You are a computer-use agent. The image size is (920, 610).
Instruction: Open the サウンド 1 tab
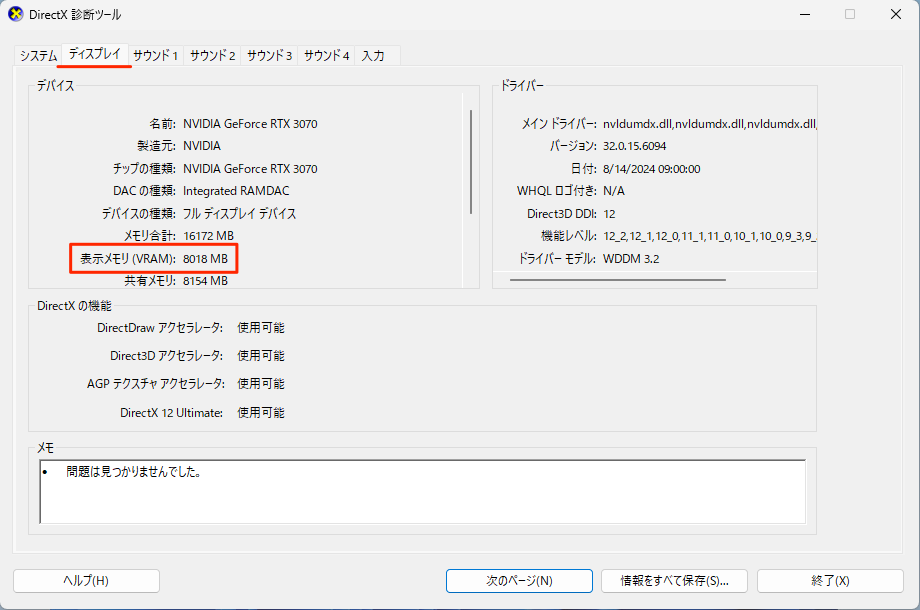[x=155, y=57]
